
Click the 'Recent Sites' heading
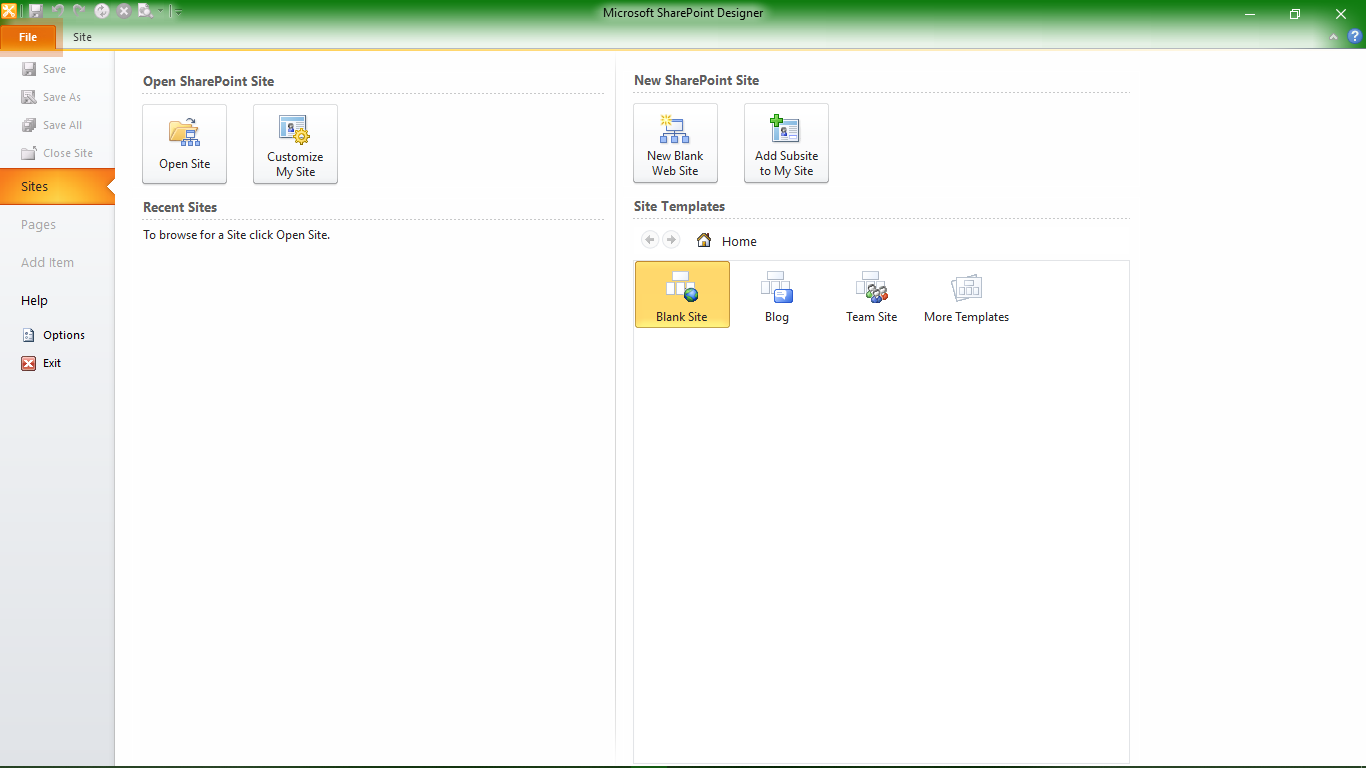[180, 207]
